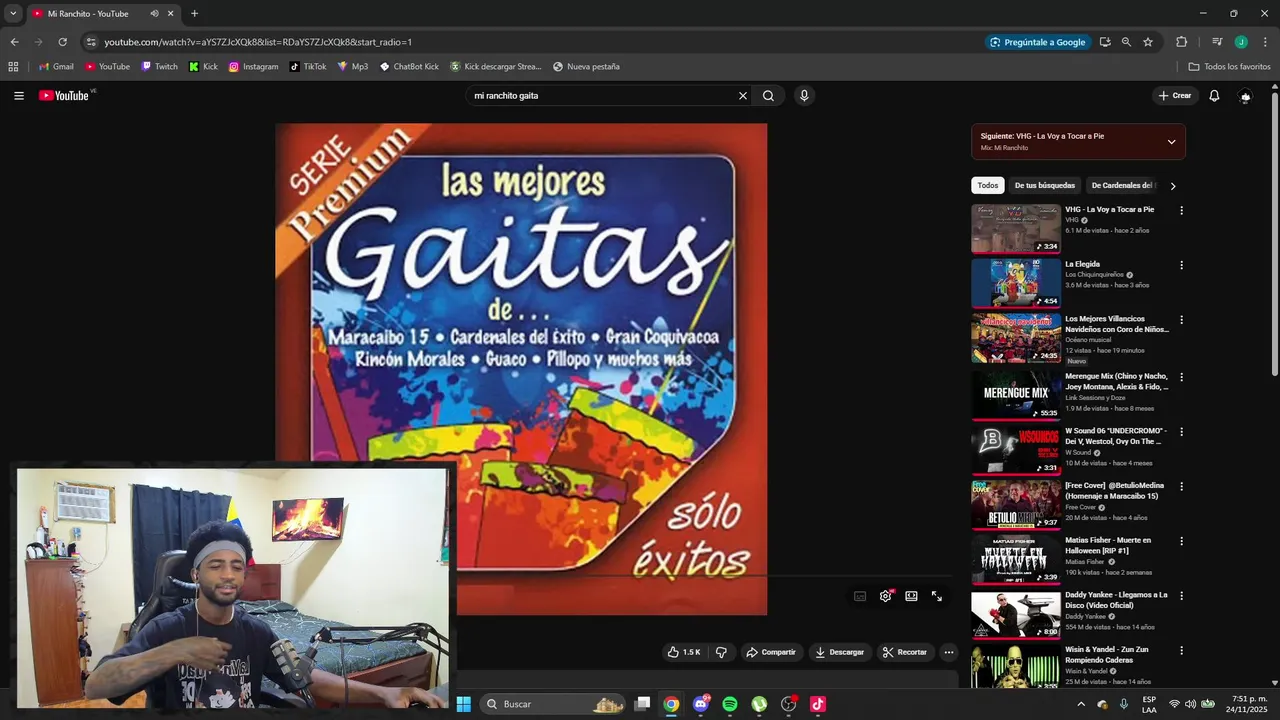Screen dimensions: 1280x720
Task: Submit search with the magnifier button
Action: (768, 96)
